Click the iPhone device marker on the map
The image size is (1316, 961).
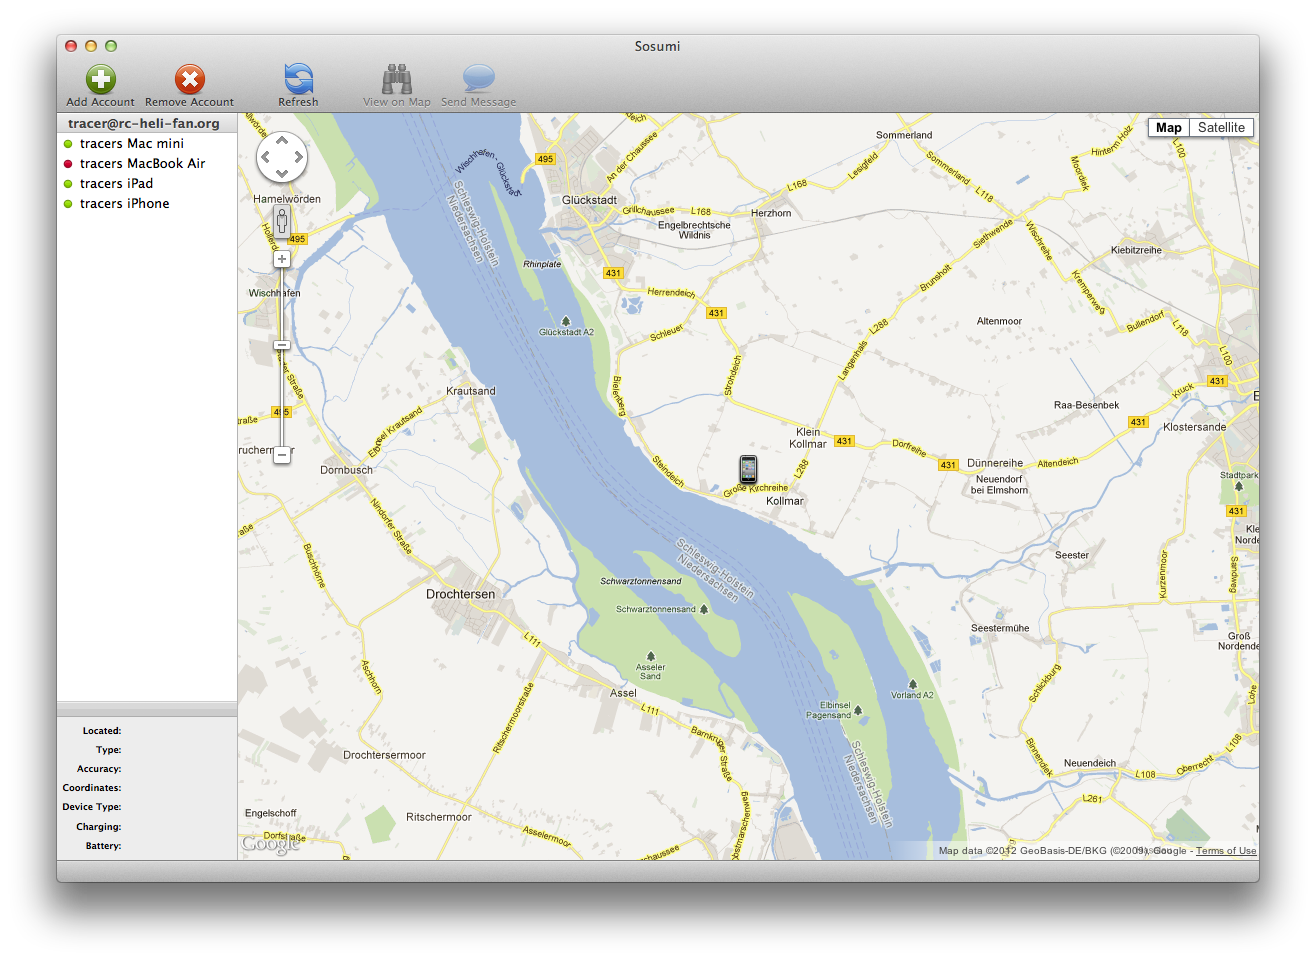[748, 469]
